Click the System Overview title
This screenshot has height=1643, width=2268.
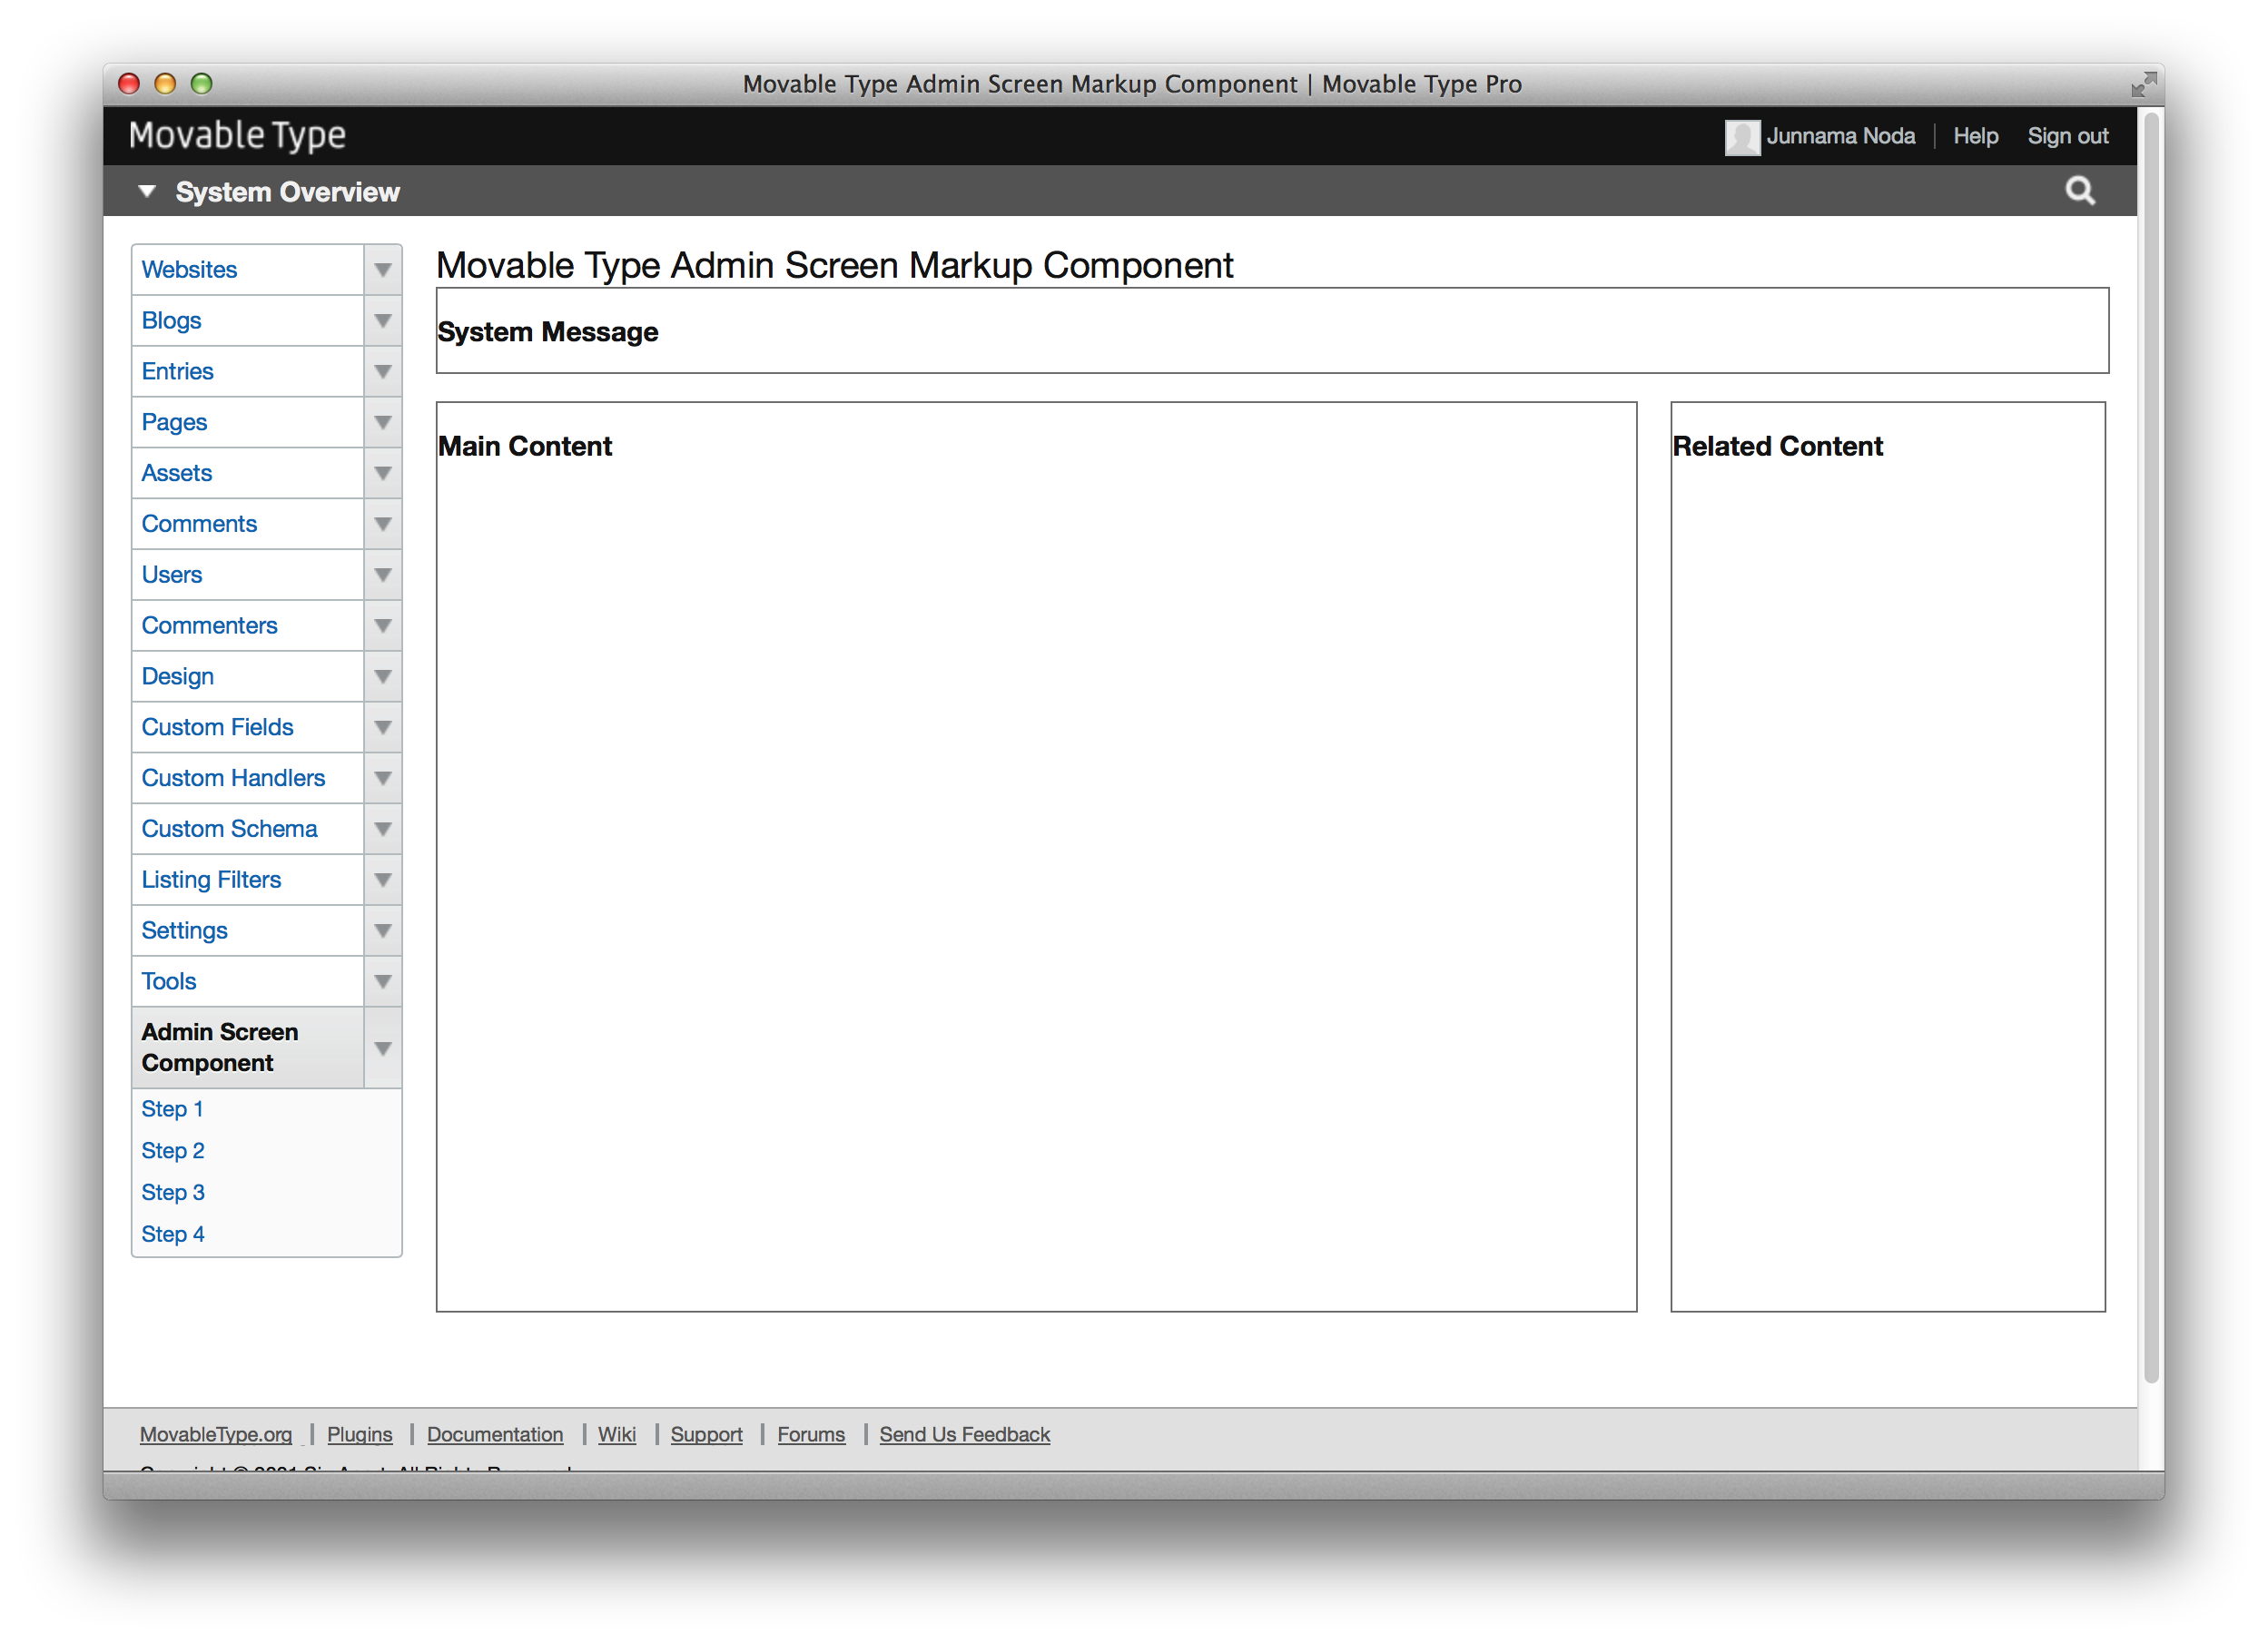(x=287, y=192)
